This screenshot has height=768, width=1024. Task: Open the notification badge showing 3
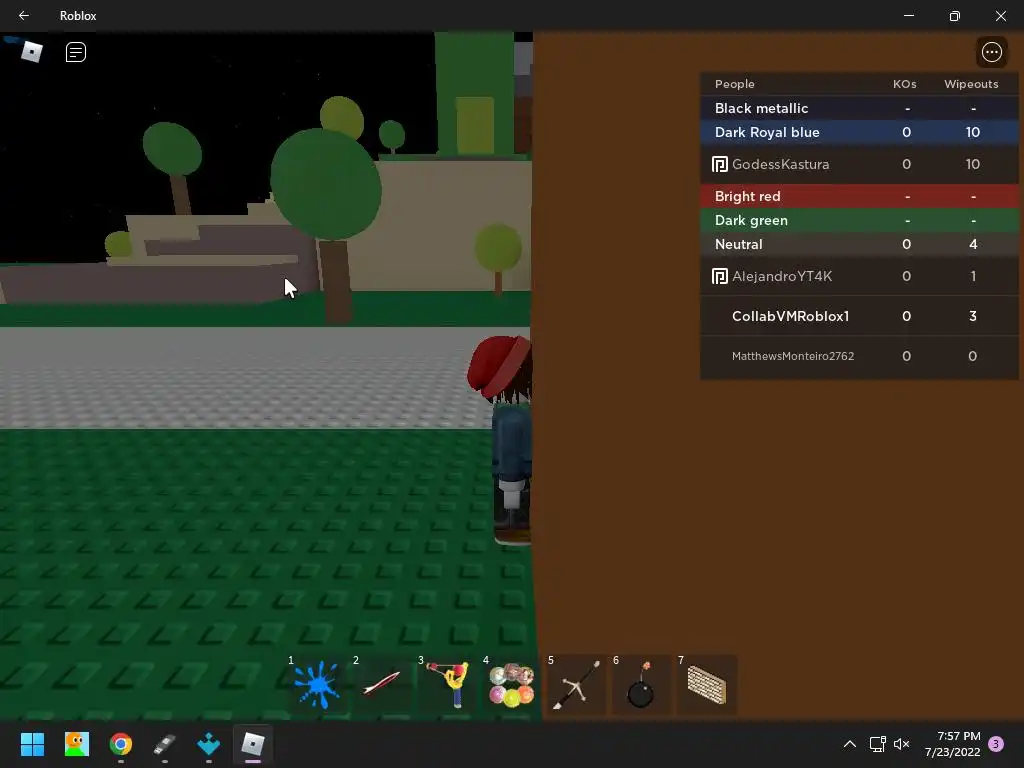coord(996,744)
